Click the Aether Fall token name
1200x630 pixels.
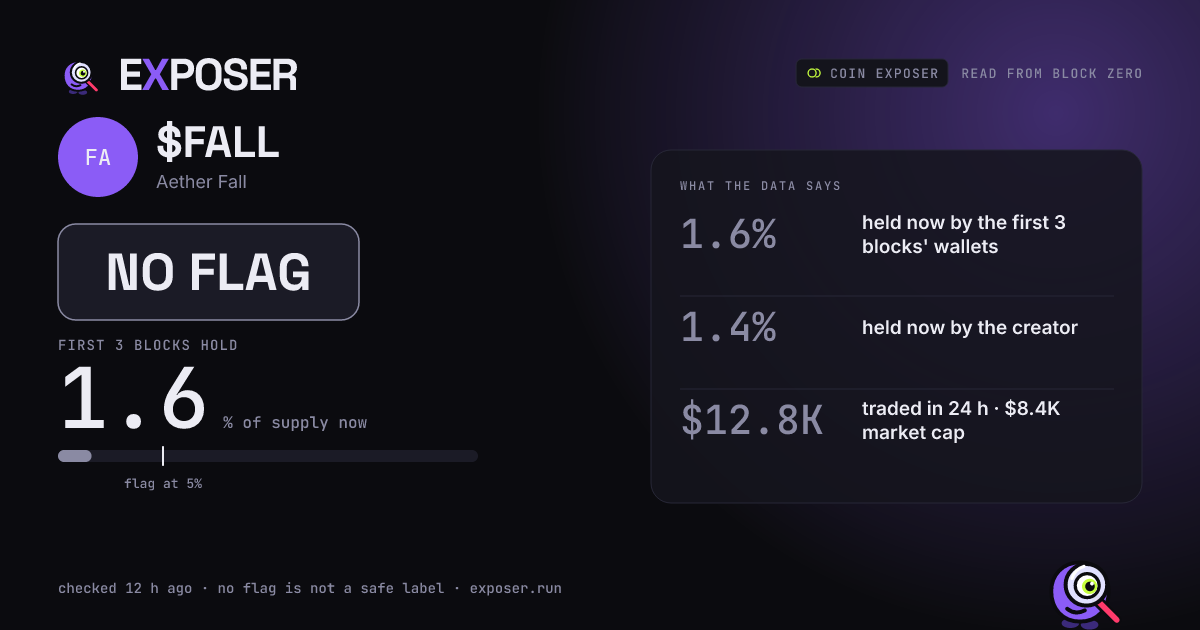click(201, 182)
